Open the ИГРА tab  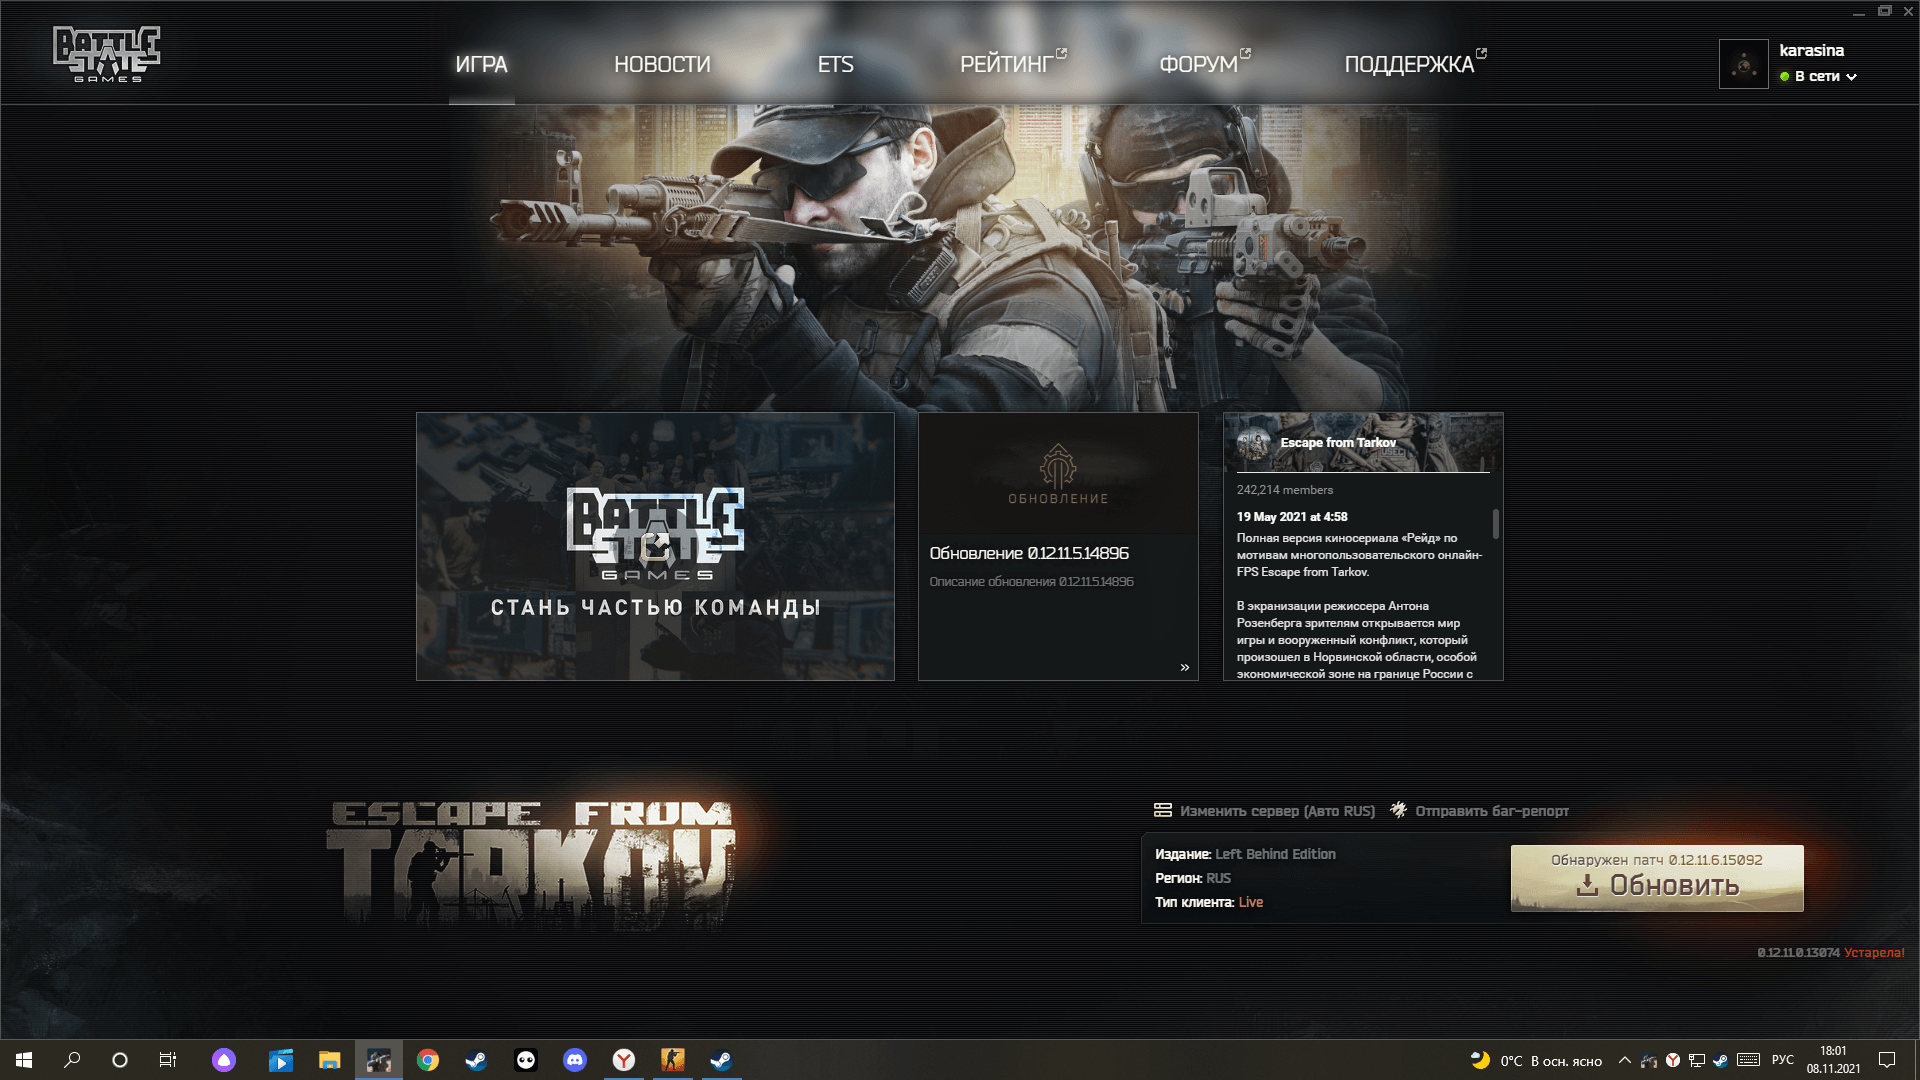(481, 64)
